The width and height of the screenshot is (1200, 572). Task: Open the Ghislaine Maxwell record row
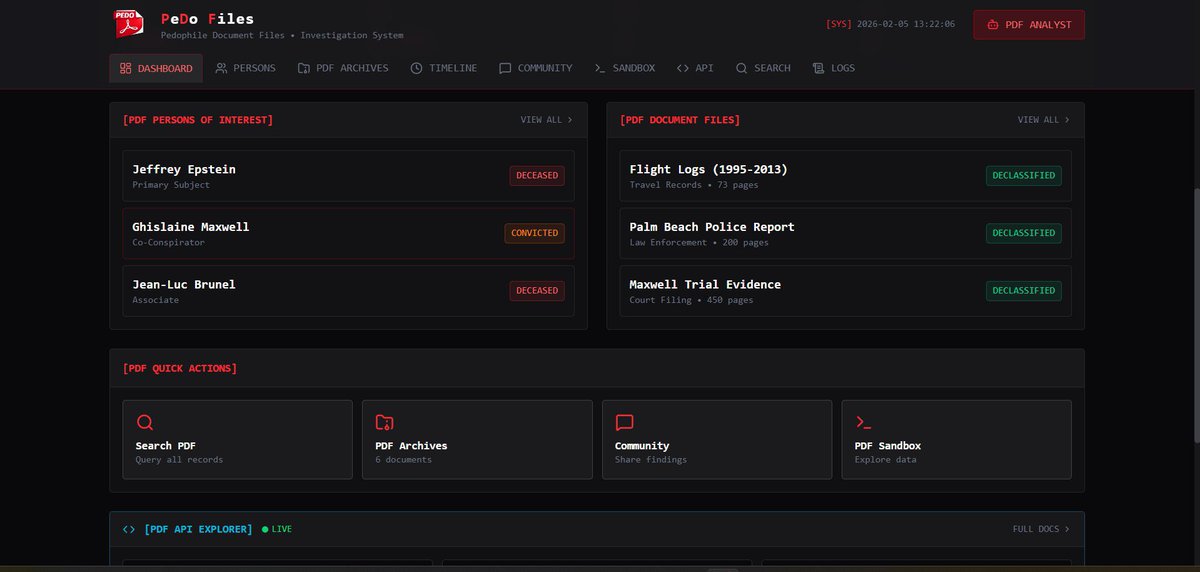[349, 233]
